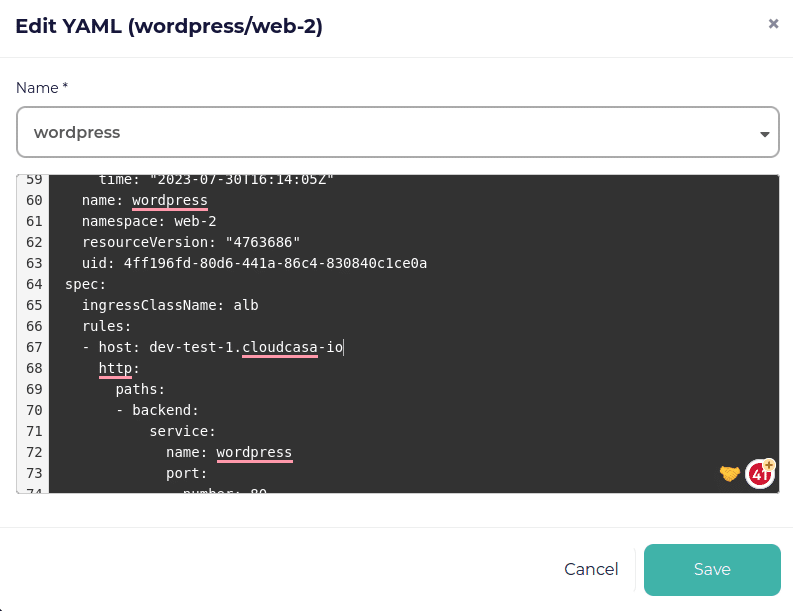Click the time "2023-07-30T16:14:05Z" line
Viewport: 793px width, 611px height.
(216, 180)
